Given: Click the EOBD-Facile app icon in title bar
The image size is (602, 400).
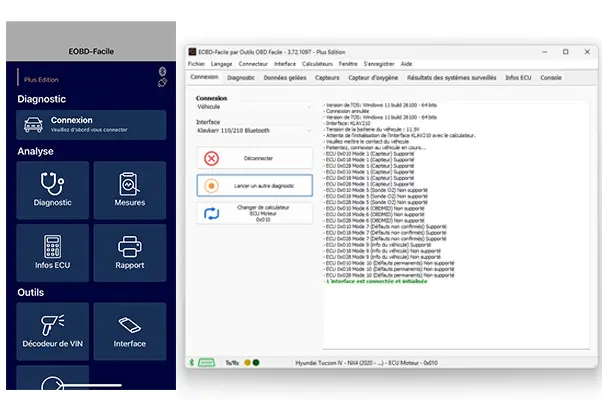Looking at the screenshot, I should (x=192, y=52).
